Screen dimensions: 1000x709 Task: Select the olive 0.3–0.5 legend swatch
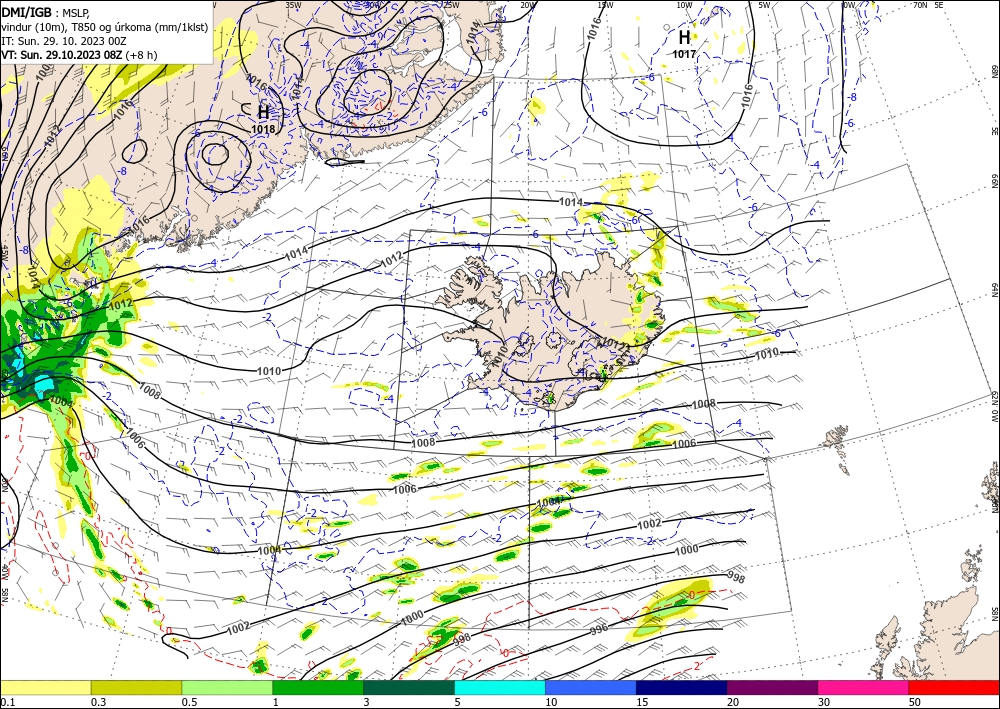[x=136, y=687]
